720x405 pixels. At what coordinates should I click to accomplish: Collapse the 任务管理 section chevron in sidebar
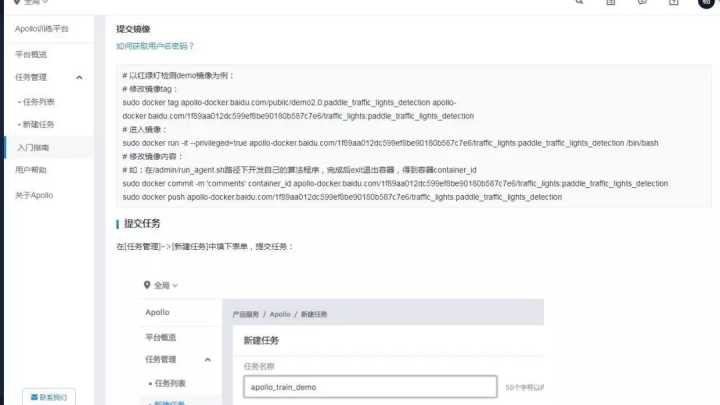click(79, 77)
